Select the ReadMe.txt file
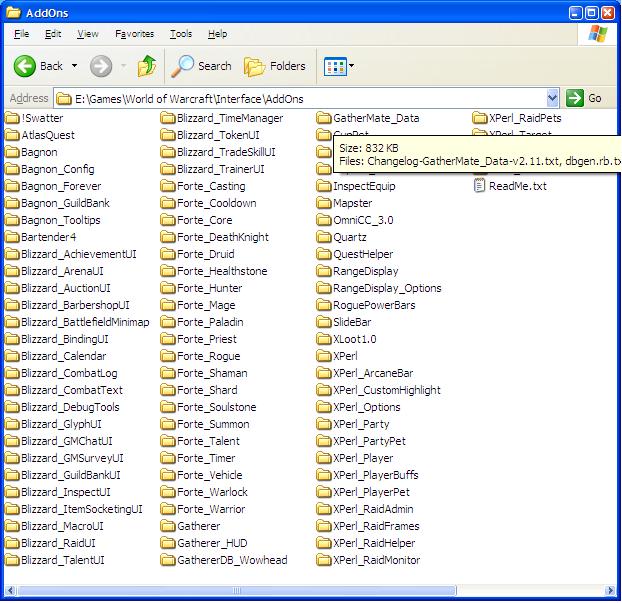Screen dimensions: 622x603 (x=517, y=186)
